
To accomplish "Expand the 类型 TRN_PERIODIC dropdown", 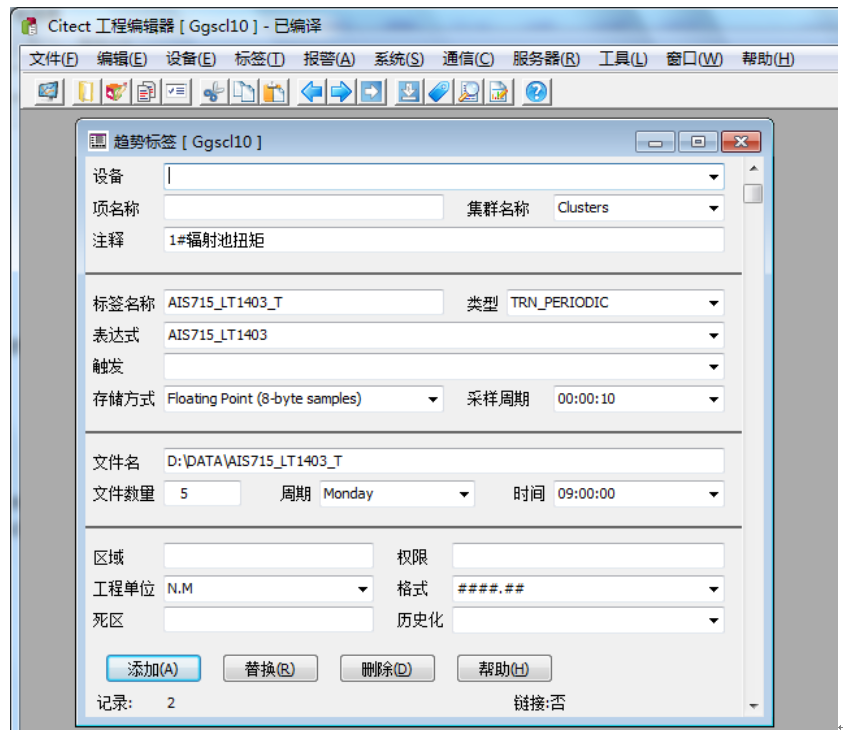I will 712,301.
